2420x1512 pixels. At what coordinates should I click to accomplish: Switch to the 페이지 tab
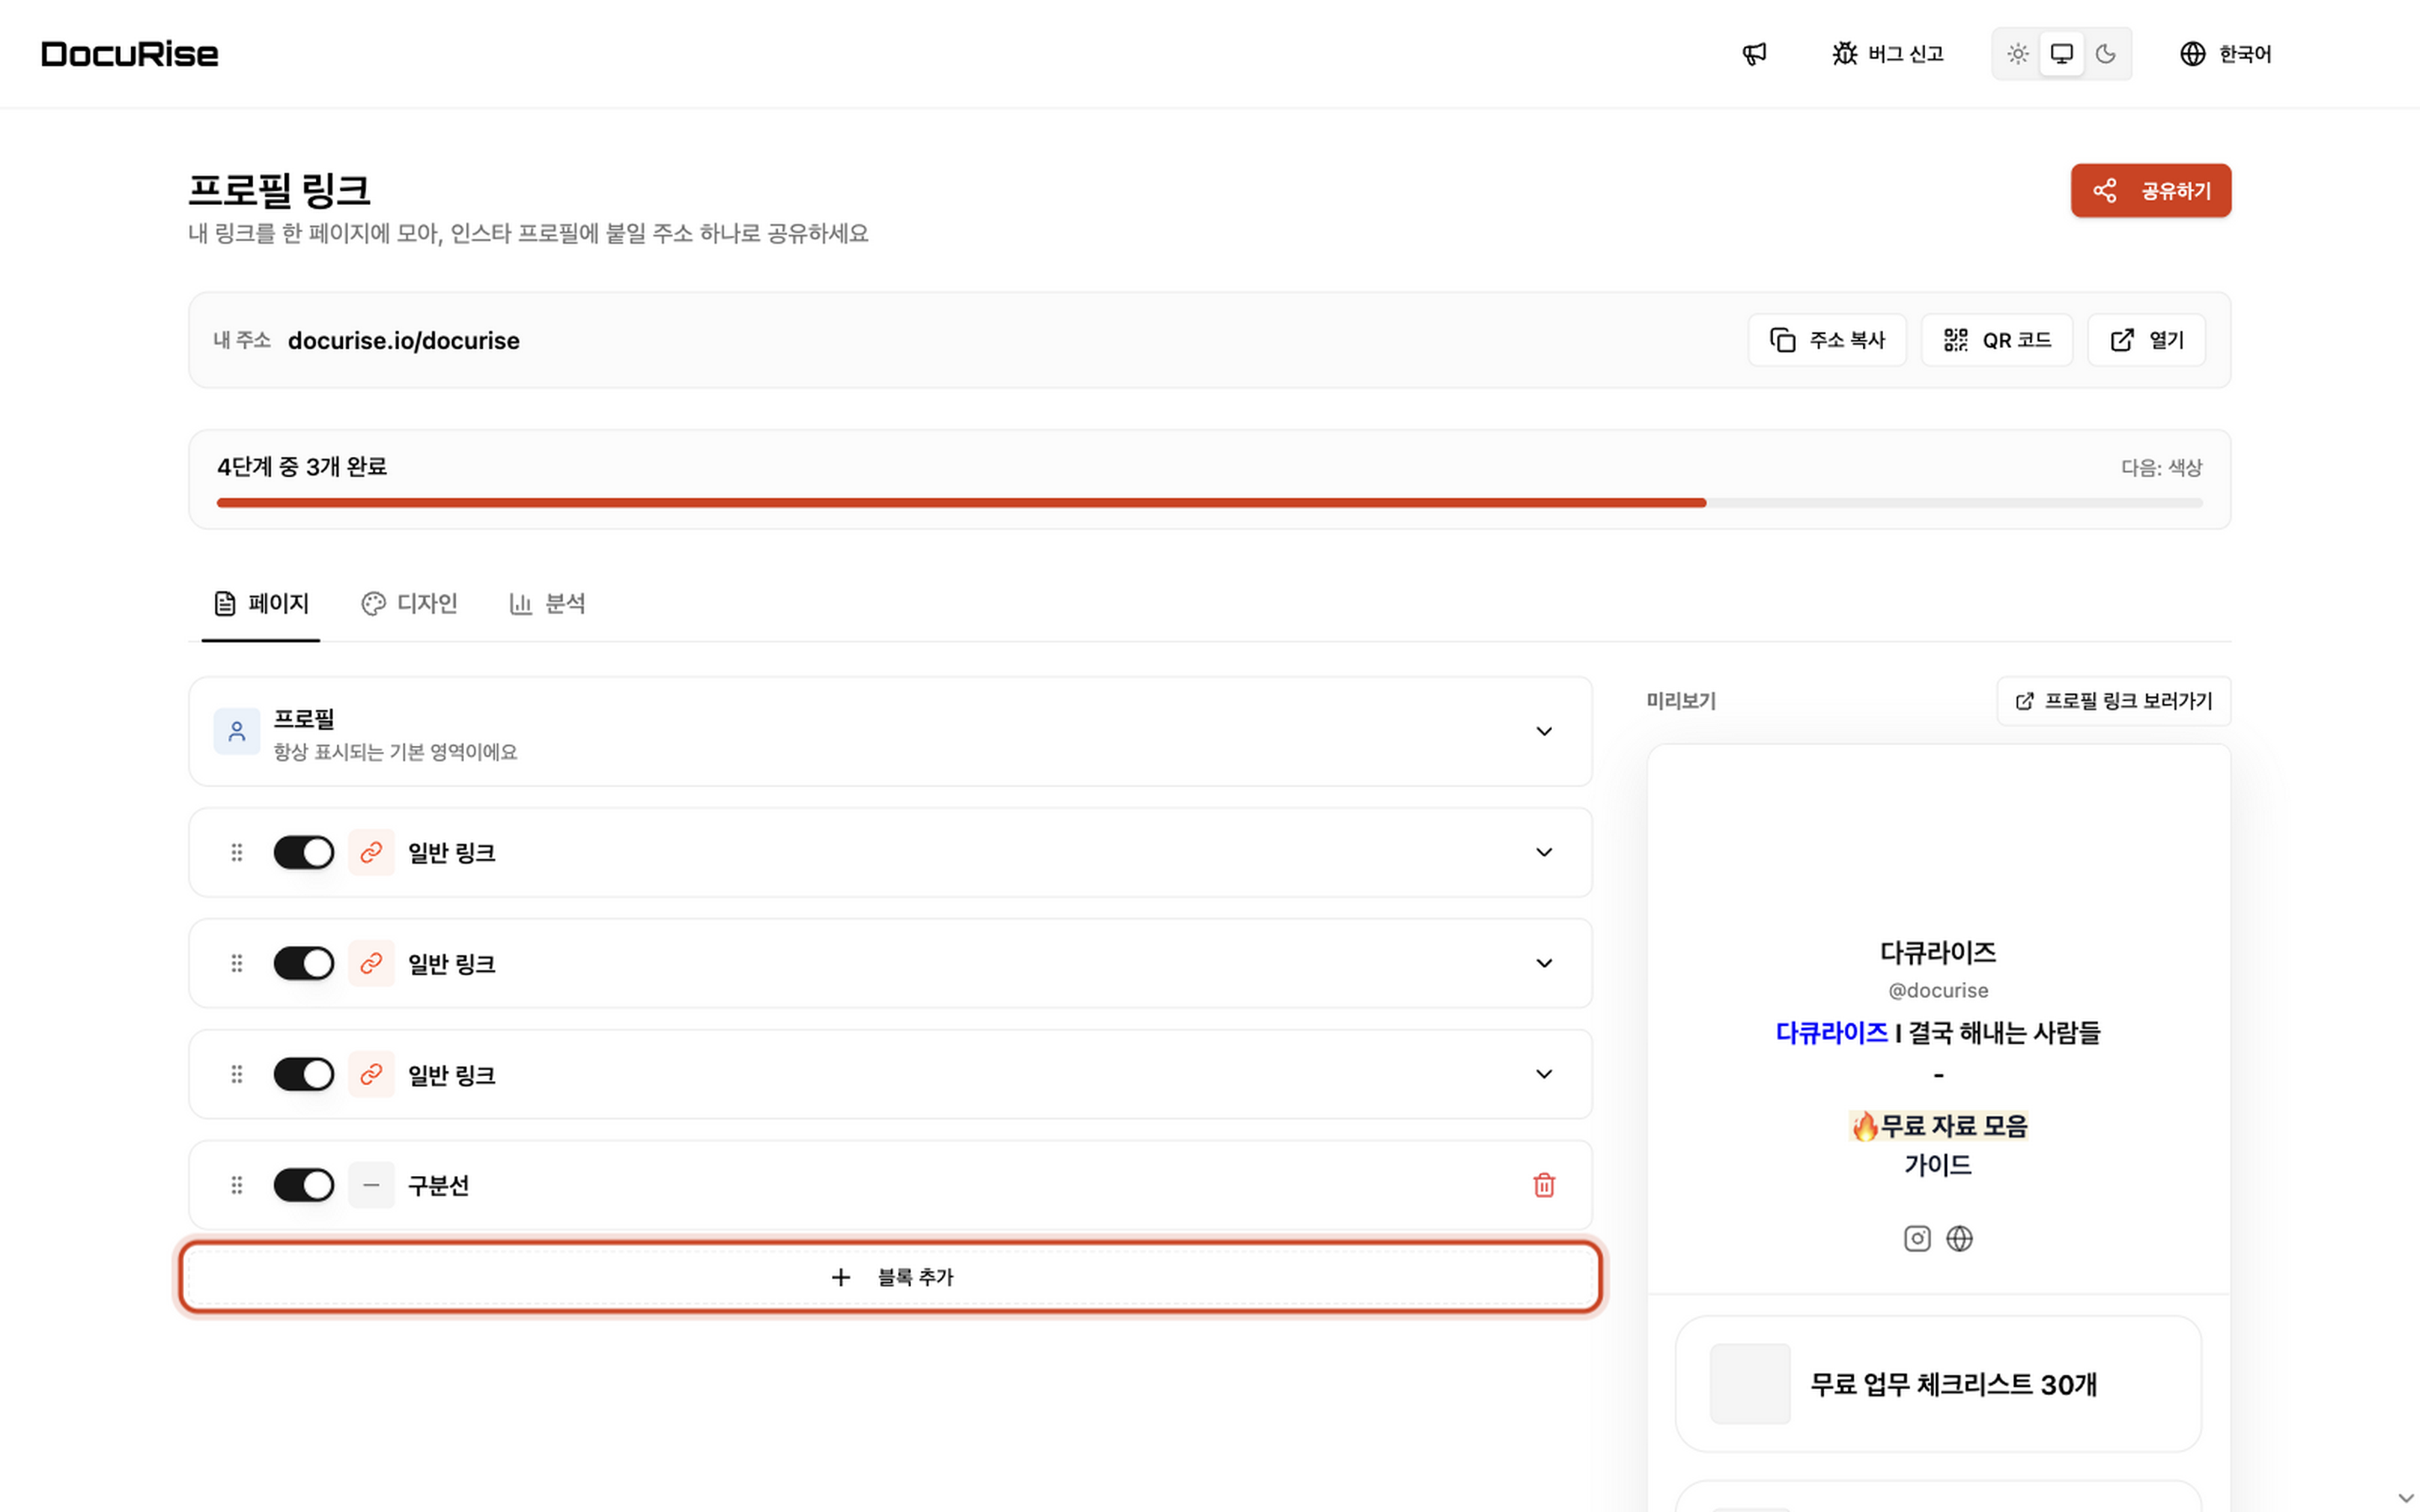261,603
